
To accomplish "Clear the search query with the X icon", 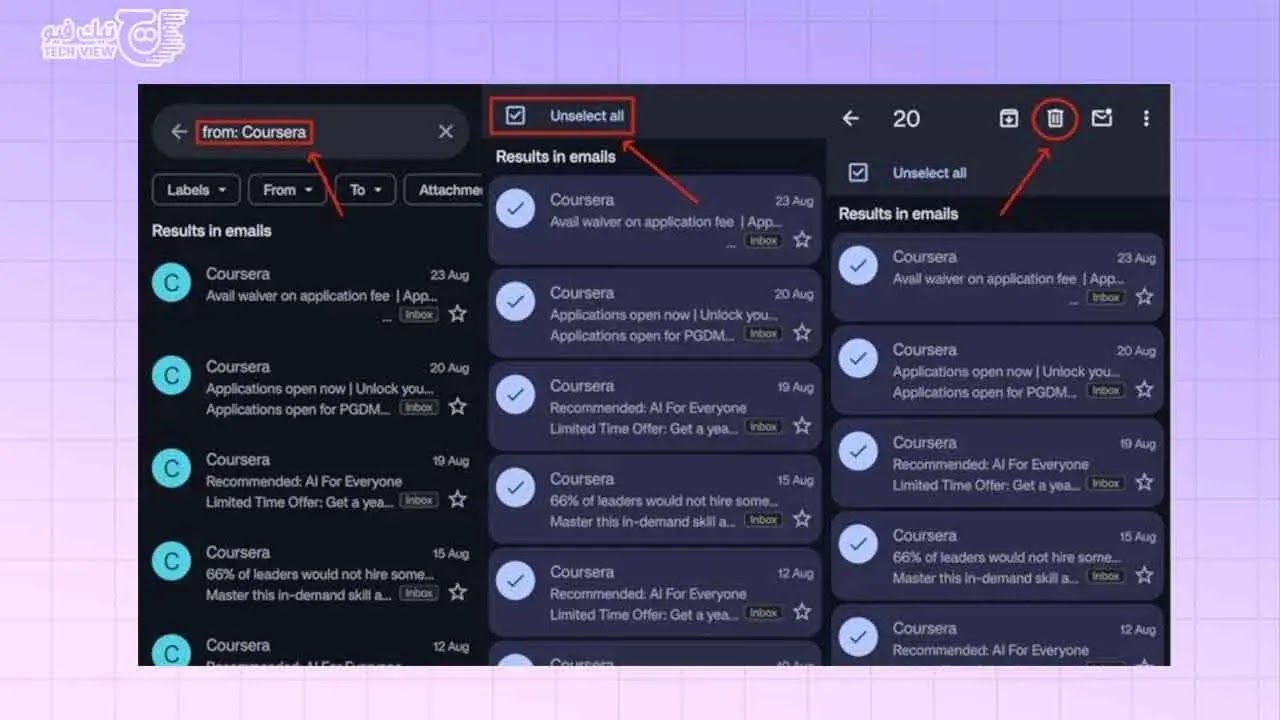I will (x=446, y=132).
